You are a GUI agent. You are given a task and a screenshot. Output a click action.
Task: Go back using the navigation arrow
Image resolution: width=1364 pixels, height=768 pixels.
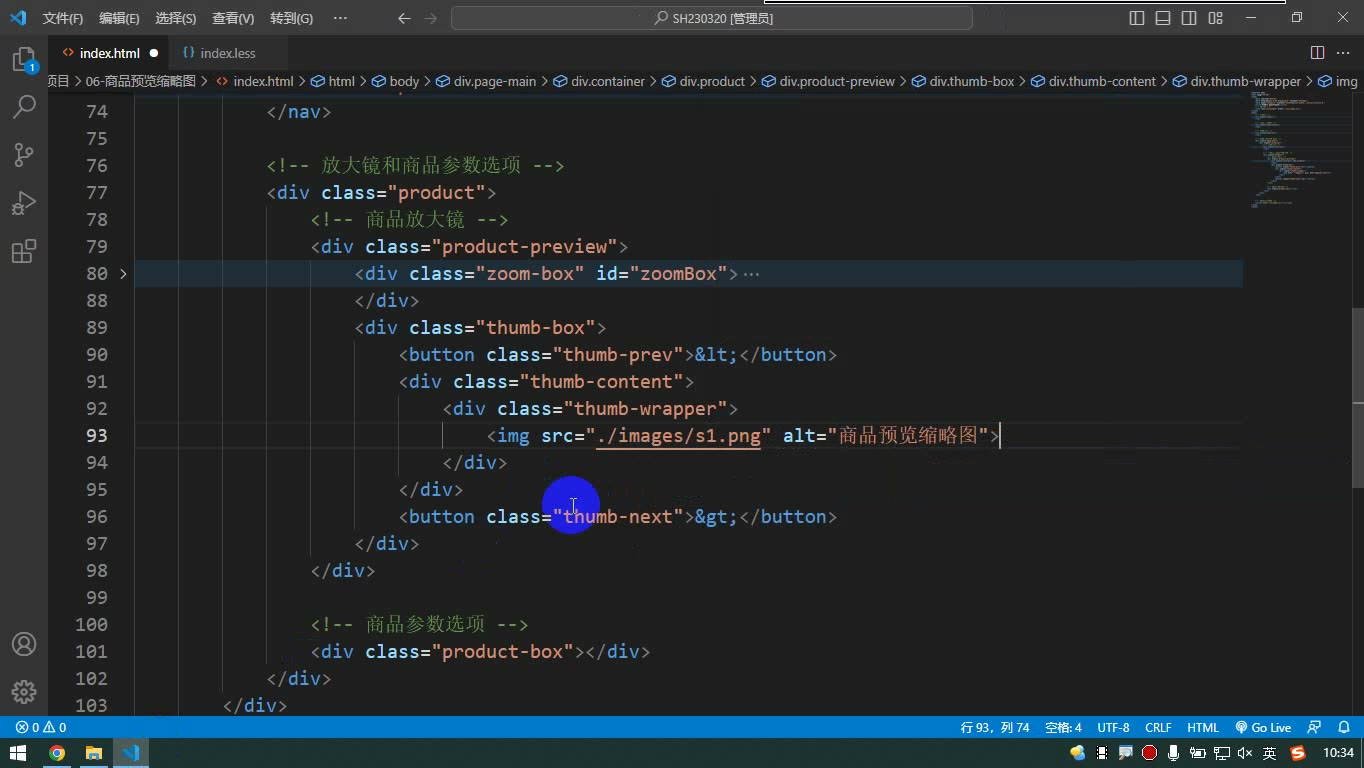coord(404,18)
